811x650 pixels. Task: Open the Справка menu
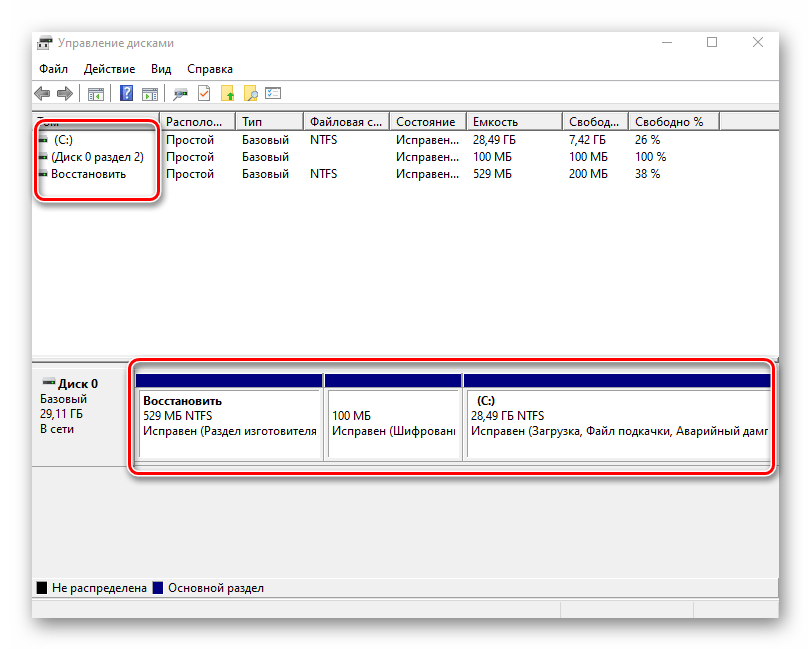(x=210, y=69)
